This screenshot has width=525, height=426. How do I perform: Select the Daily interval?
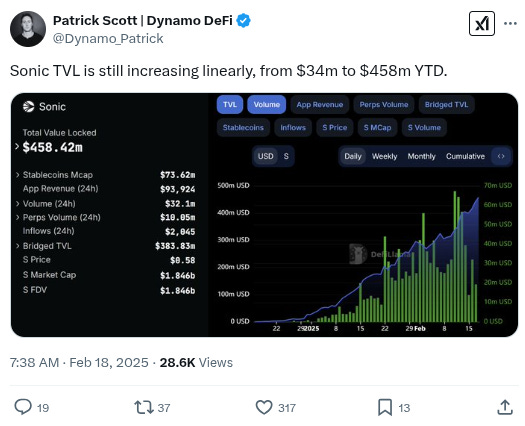353,156
